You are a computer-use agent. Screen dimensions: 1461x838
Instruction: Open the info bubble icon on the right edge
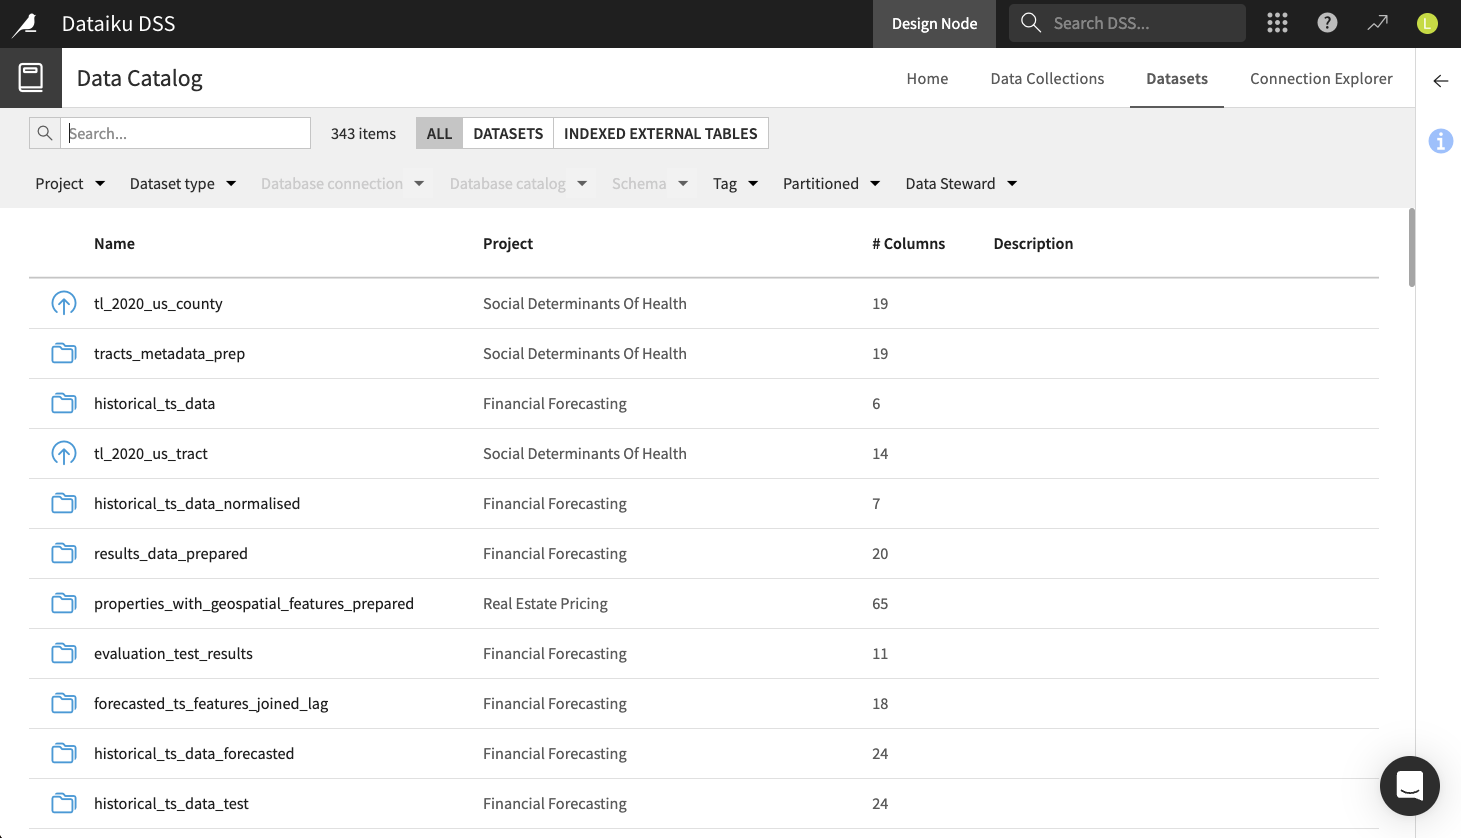1440,141
